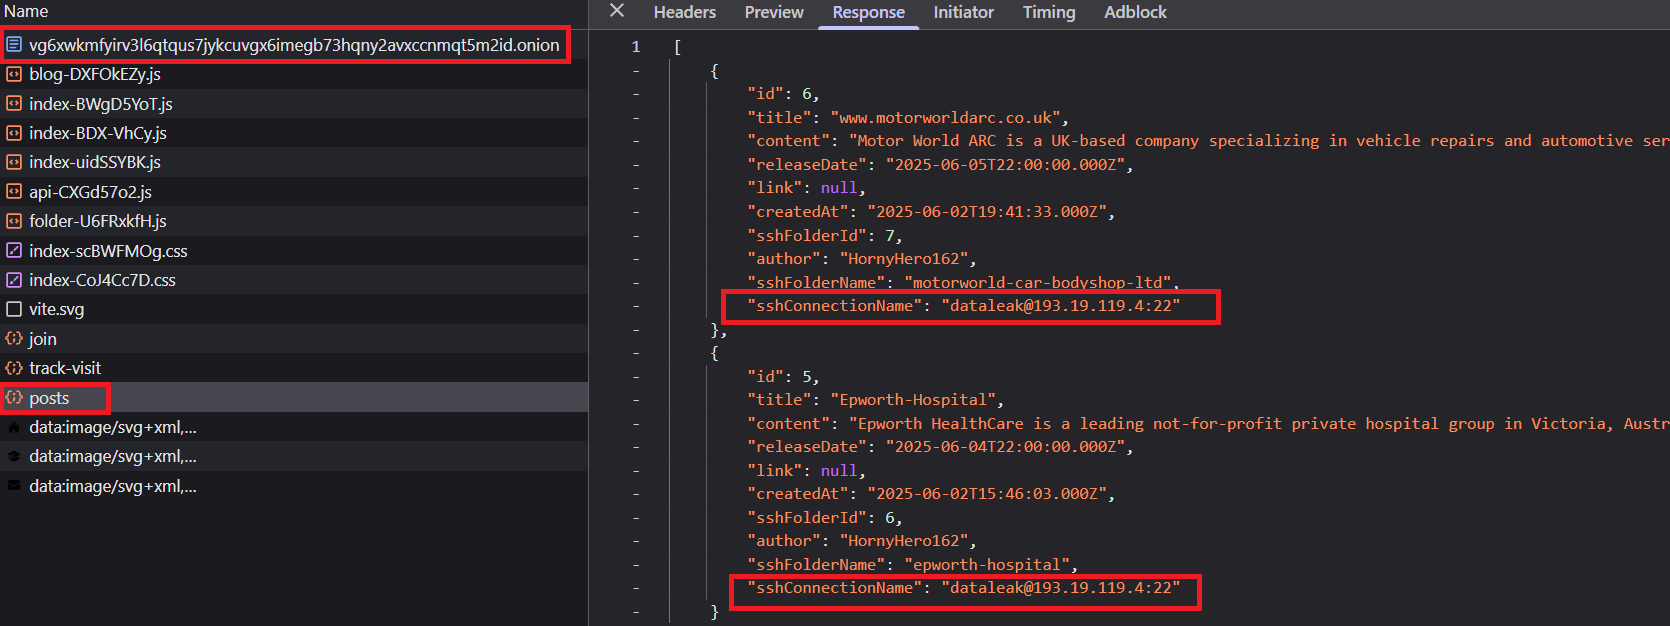Select the folder-U6FRxkfH.js request
The image size is (1670, 626).
pos(294,221)
